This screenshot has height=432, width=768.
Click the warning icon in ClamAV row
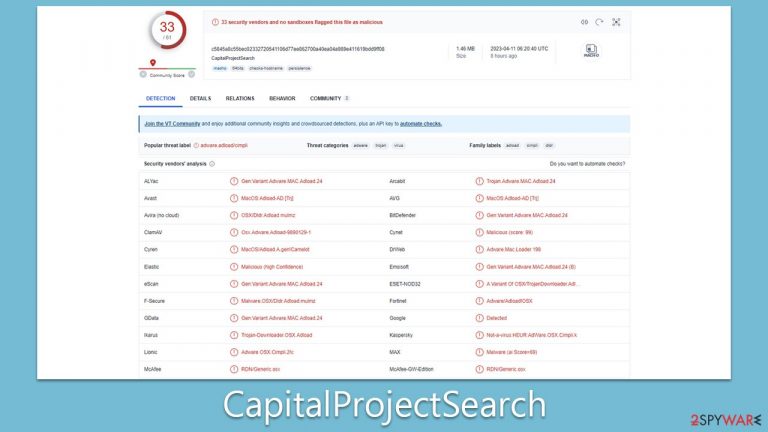(x=234, y=233)
